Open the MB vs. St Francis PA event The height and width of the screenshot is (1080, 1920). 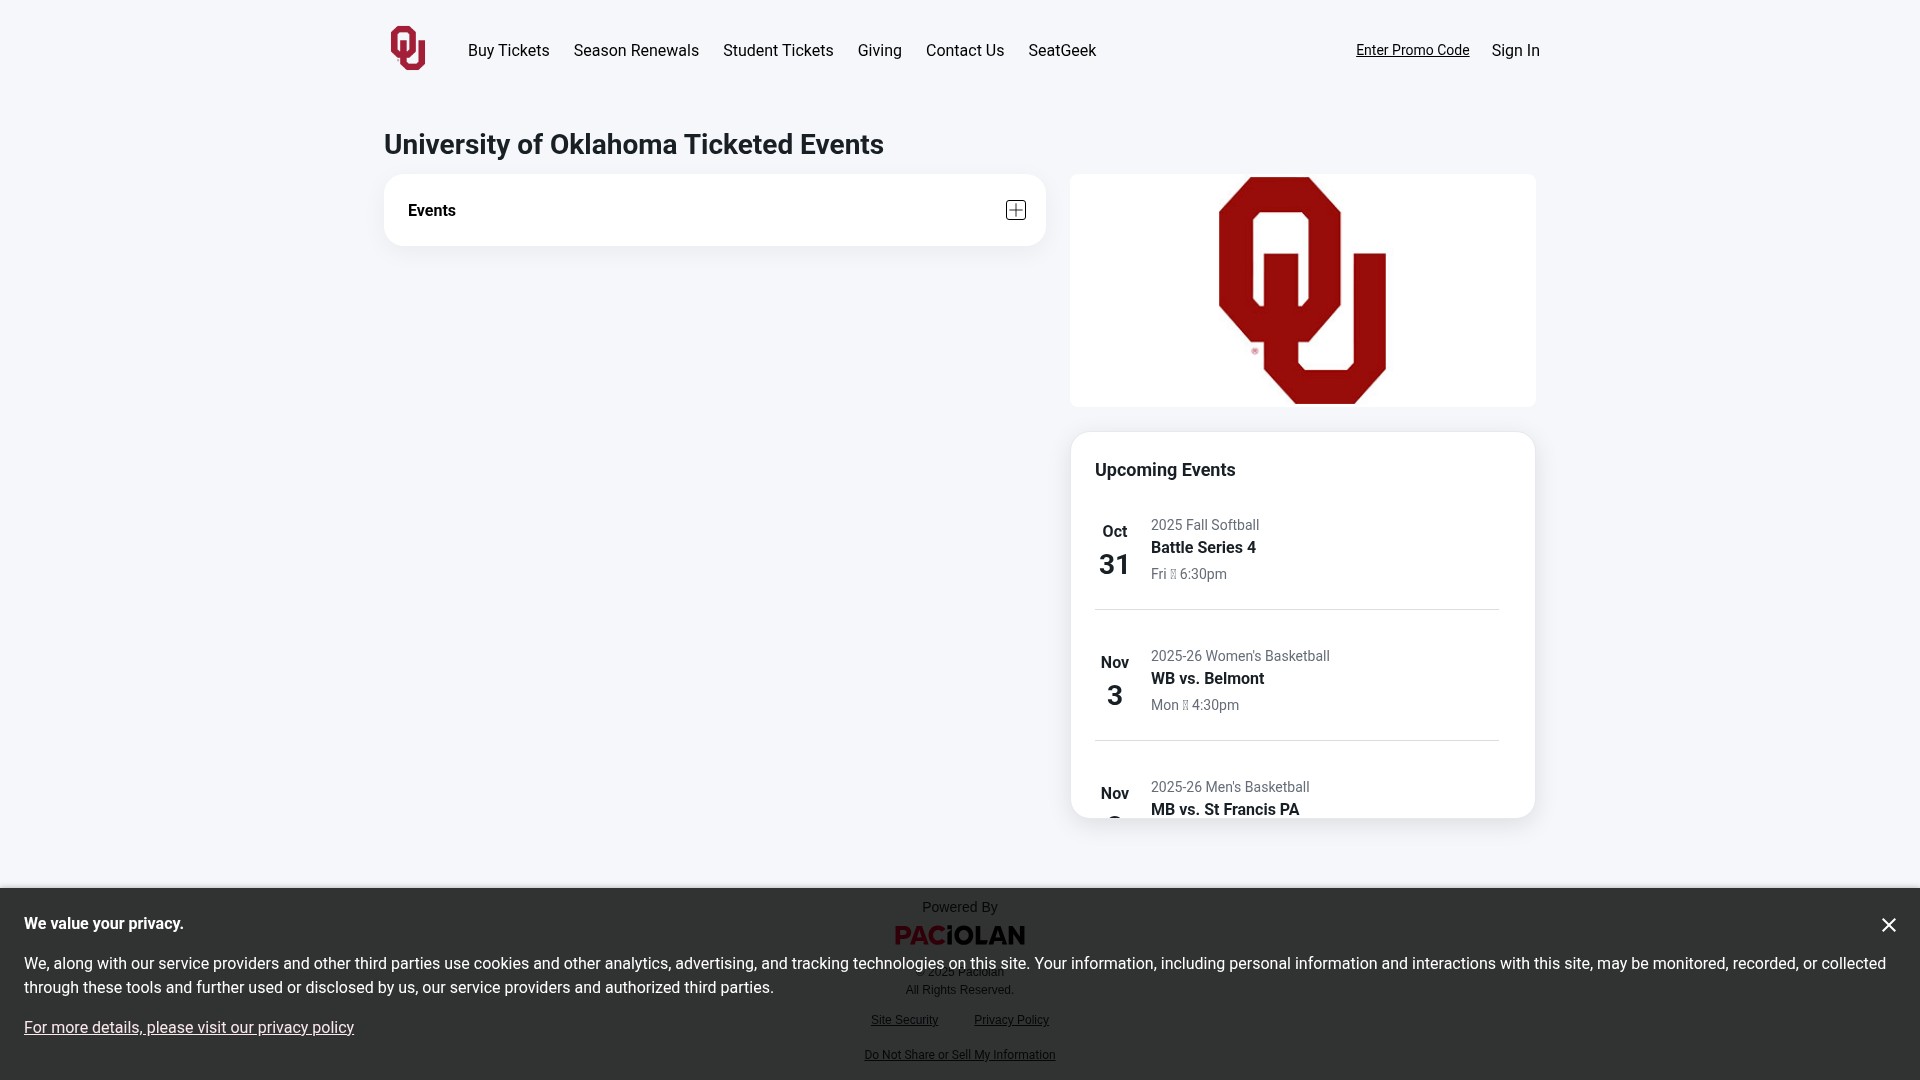point(1225,810)
